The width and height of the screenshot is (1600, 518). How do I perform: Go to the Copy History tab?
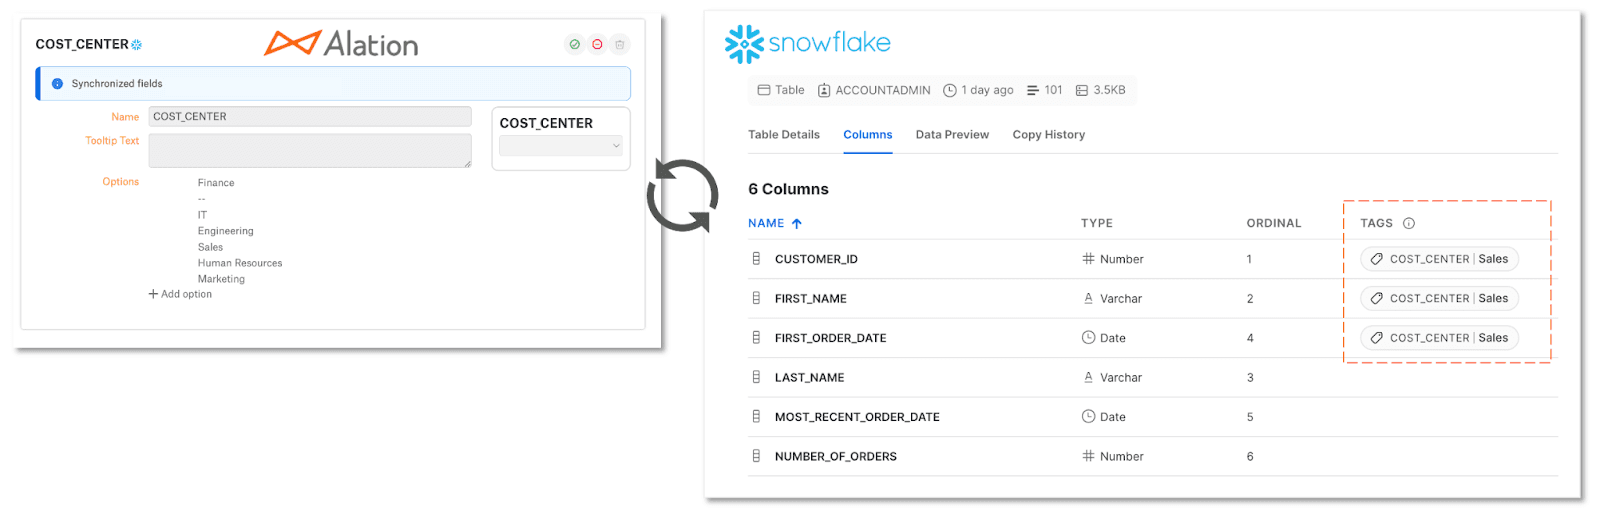pos(1048,135)
